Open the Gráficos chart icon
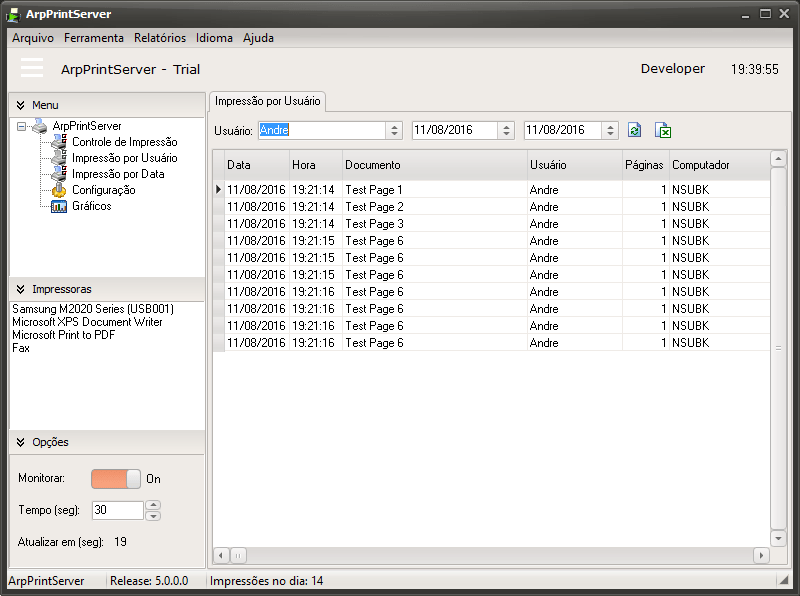800x596 pixels. 59,206
